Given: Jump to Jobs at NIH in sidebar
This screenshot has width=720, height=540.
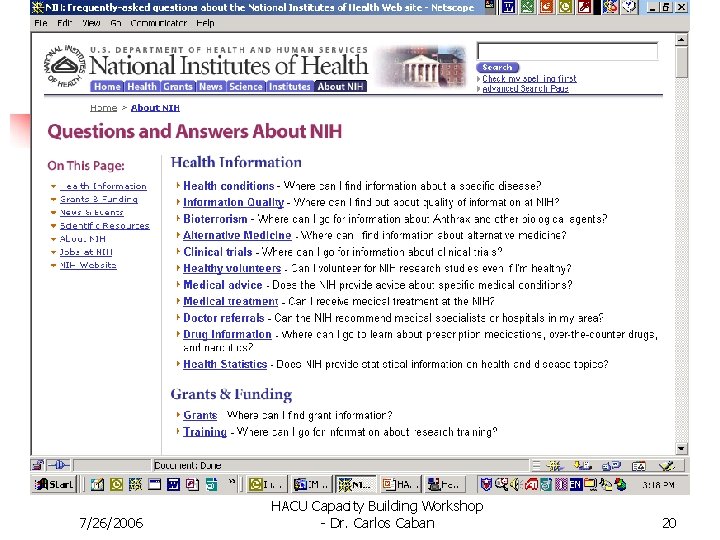Looking at the screenshot, I should [86, 252].
